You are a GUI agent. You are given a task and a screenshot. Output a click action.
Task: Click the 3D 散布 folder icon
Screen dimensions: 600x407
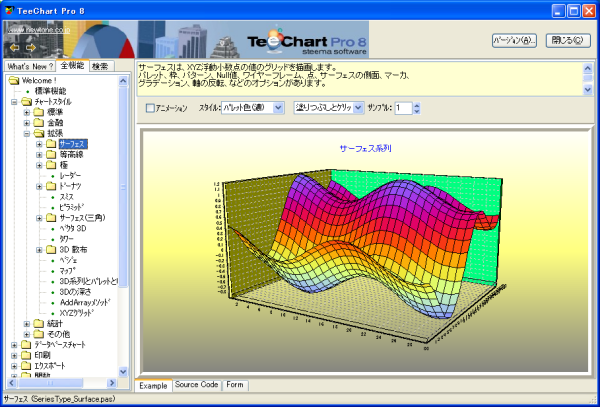click(51, 250)
